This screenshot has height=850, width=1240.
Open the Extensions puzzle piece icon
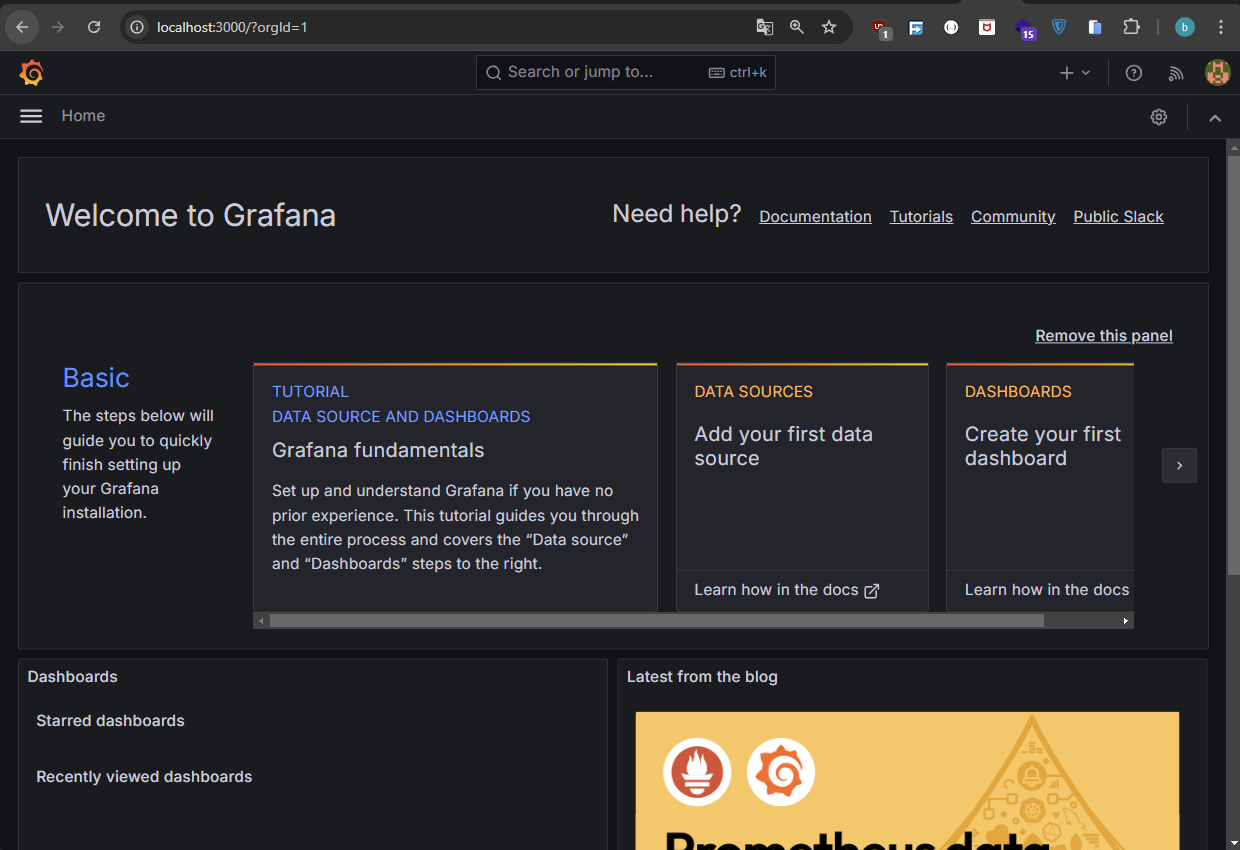pyautogui.click(x=1131, y=27)
